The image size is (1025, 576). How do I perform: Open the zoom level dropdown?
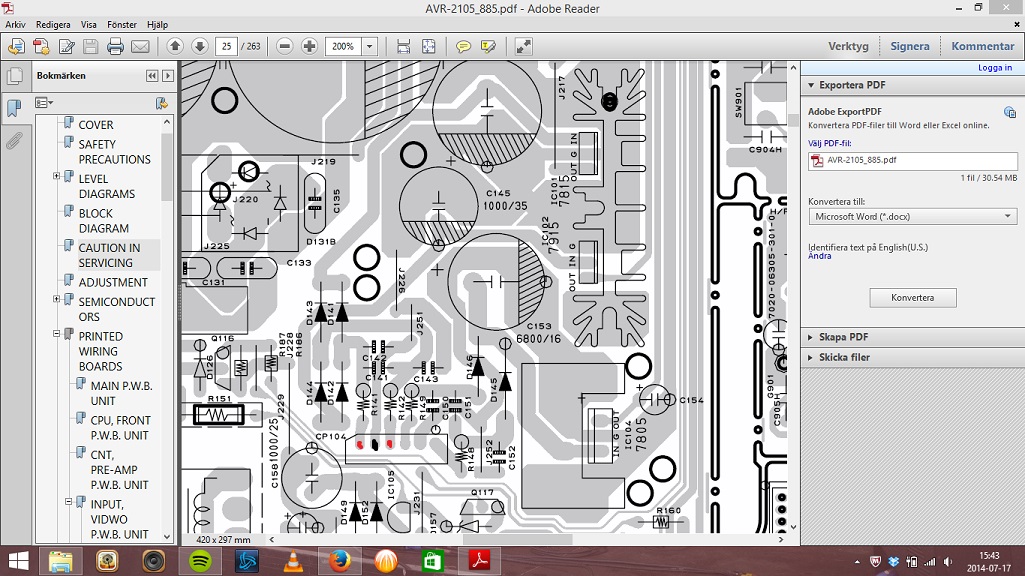click(370, 46)
